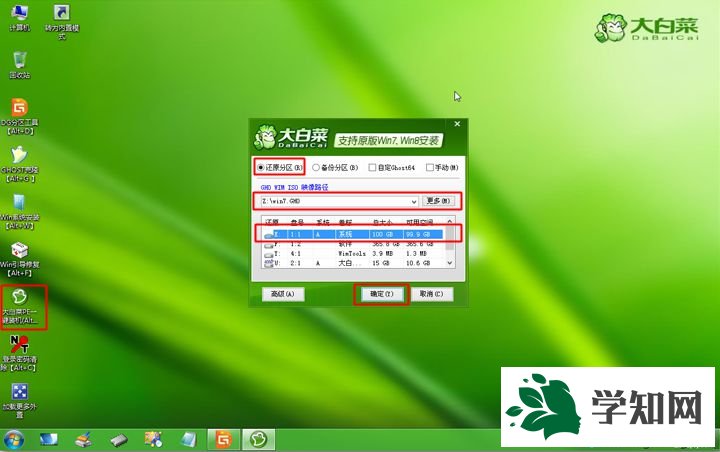Select the 备份分区 radio option
Screen dimensions: 720x452
point(317,167)
